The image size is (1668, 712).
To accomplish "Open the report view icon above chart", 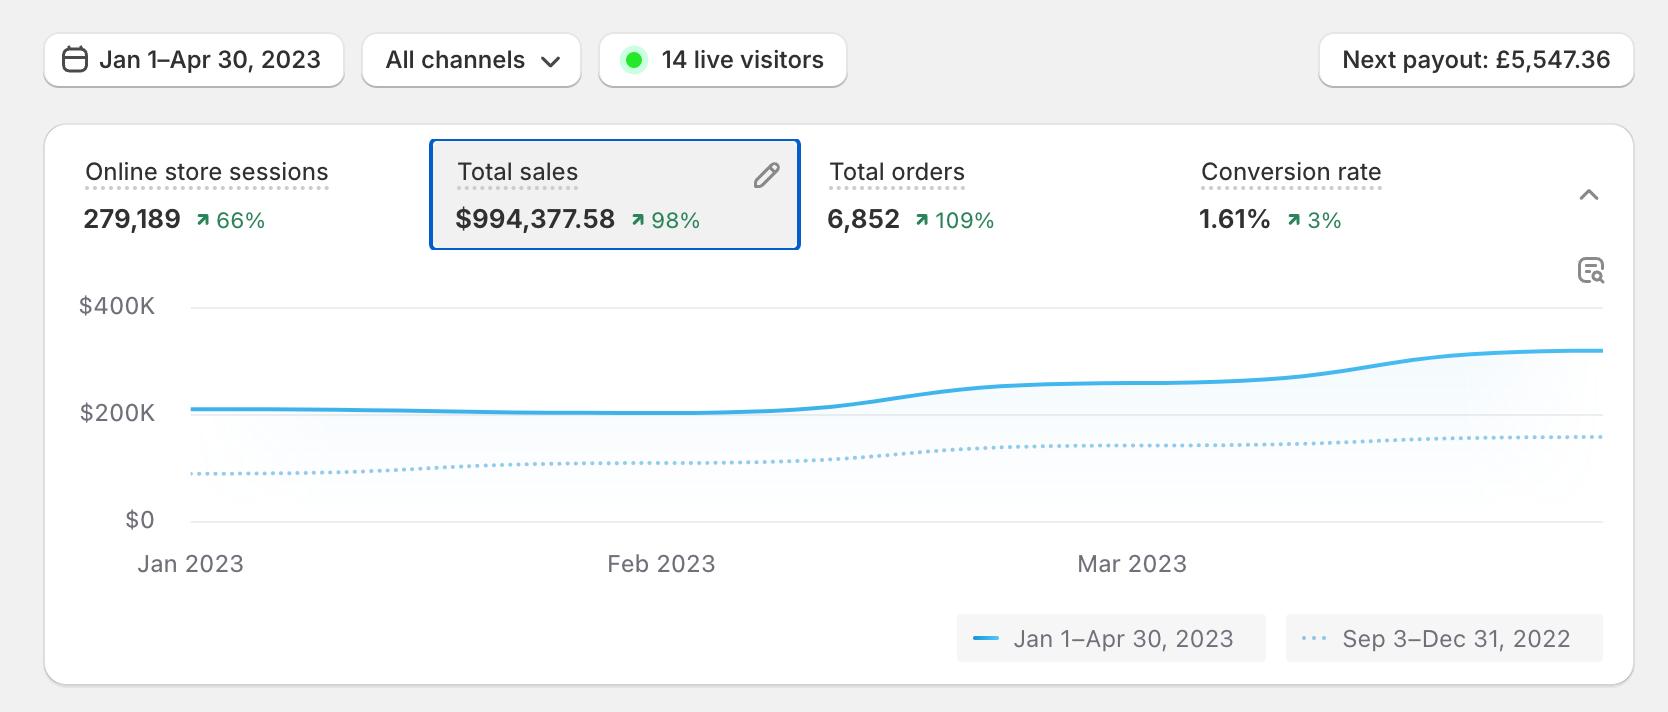I will coord(1590,270).
